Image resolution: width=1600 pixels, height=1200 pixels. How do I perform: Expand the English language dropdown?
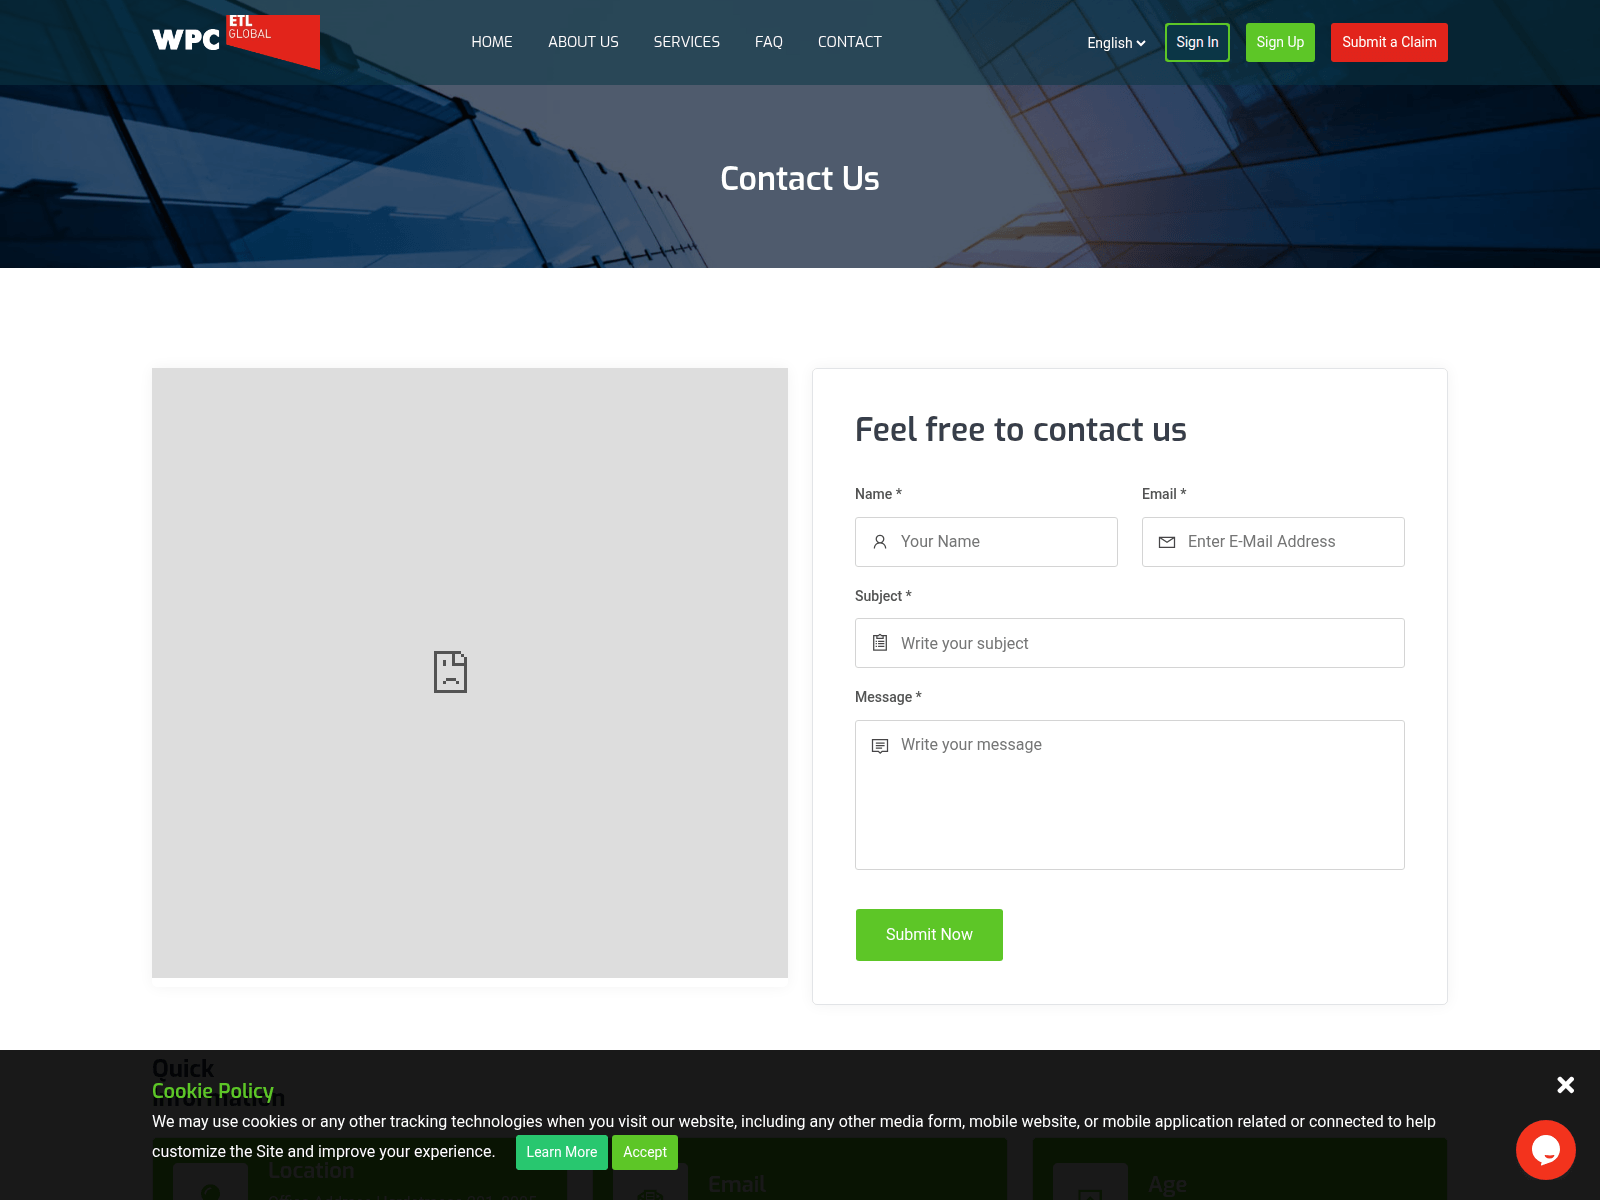(1116, 43)
